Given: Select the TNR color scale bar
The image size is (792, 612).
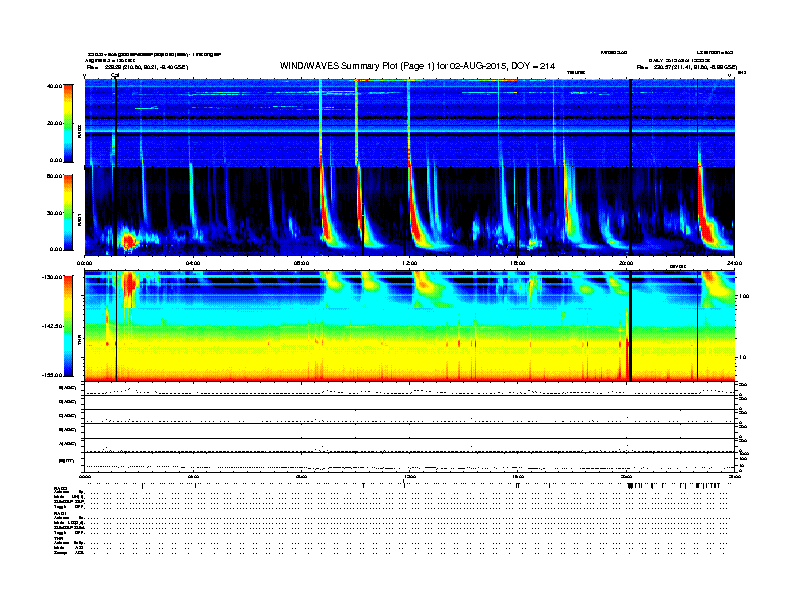Looking at the screenshot, I should pos(68,326).
